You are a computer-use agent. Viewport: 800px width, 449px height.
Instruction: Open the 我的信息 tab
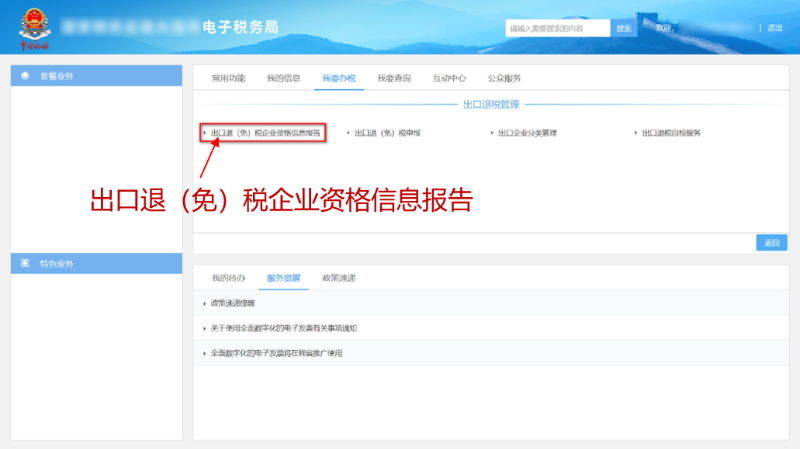pyautogui.click(x=283, y=78)
